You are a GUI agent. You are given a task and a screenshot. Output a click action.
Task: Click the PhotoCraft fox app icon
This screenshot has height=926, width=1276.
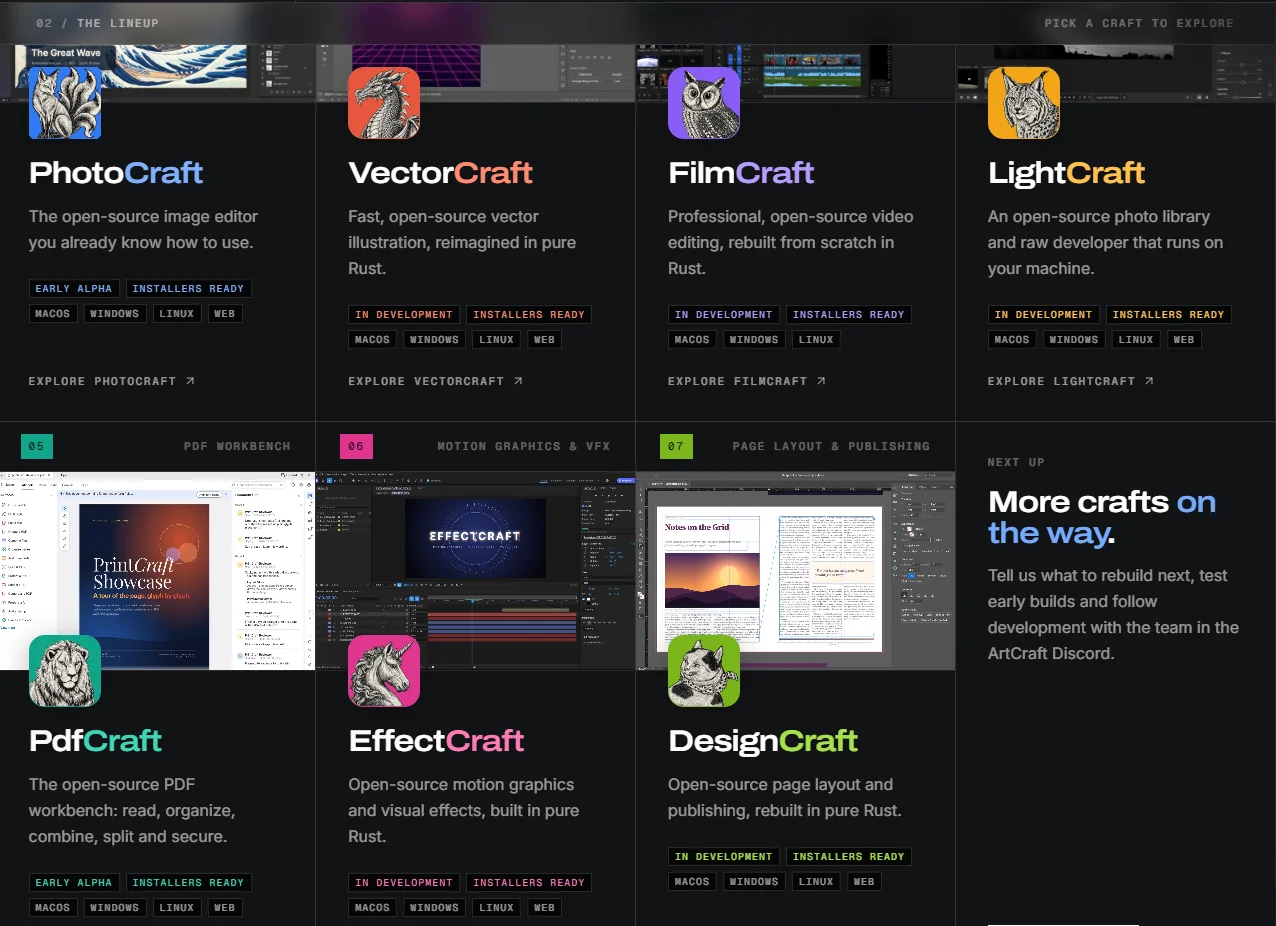click(65, 103)
